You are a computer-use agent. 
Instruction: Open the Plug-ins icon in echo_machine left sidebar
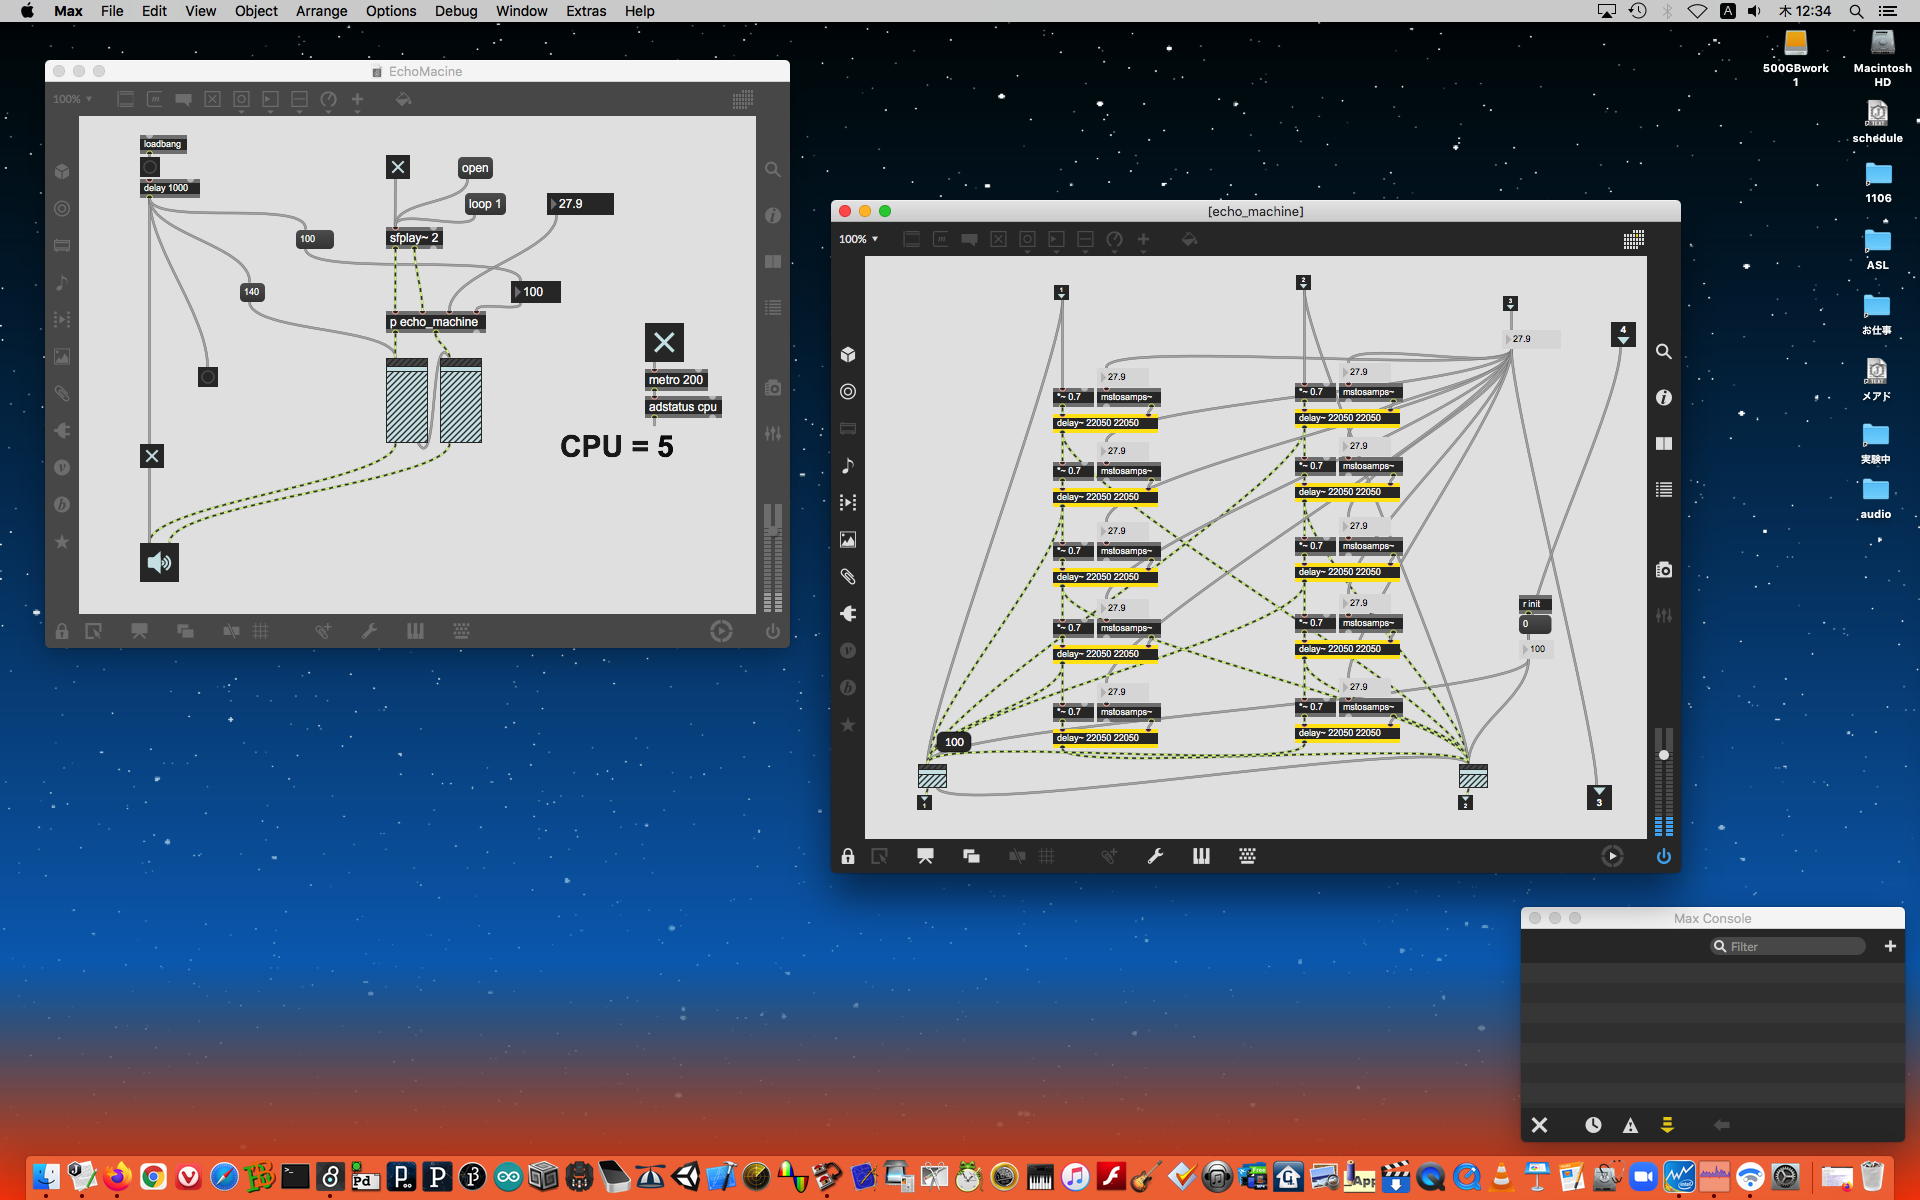[848, 614]
